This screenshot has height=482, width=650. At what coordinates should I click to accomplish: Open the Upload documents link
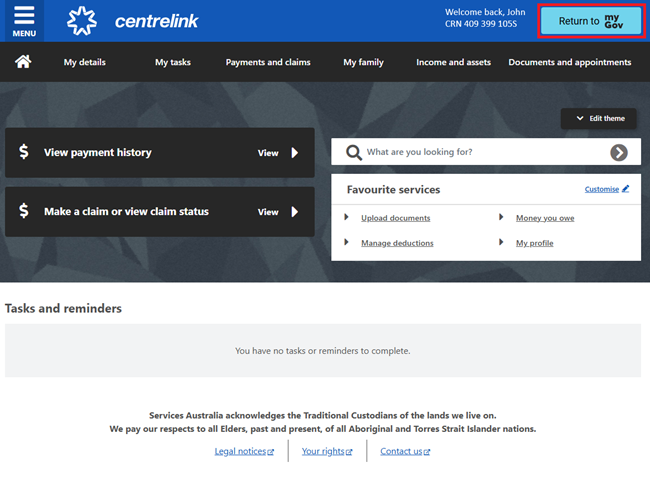(395, 218)
